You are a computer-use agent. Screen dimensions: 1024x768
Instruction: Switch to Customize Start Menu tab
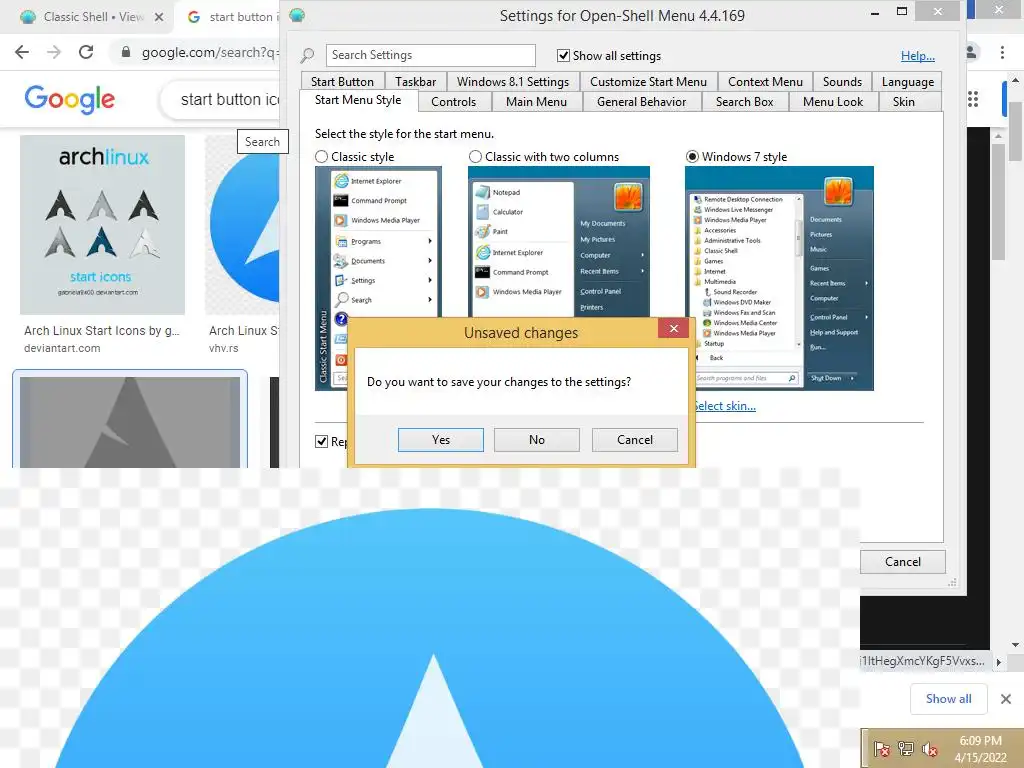[648, 82]
